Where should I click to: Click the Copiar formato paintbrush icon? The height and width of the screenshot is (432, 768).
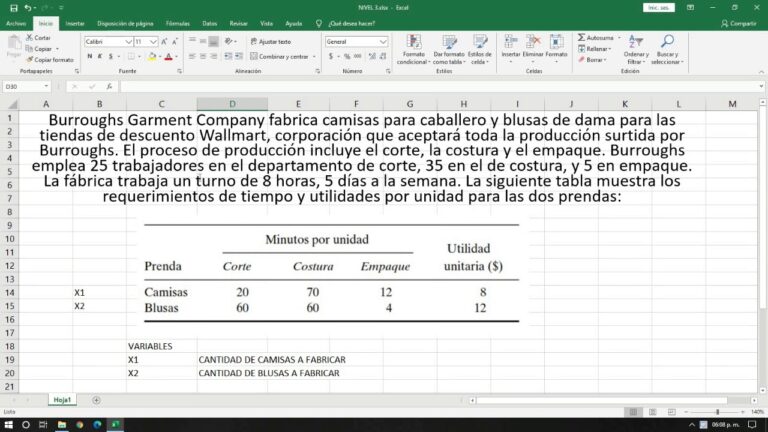click(30, 59)
